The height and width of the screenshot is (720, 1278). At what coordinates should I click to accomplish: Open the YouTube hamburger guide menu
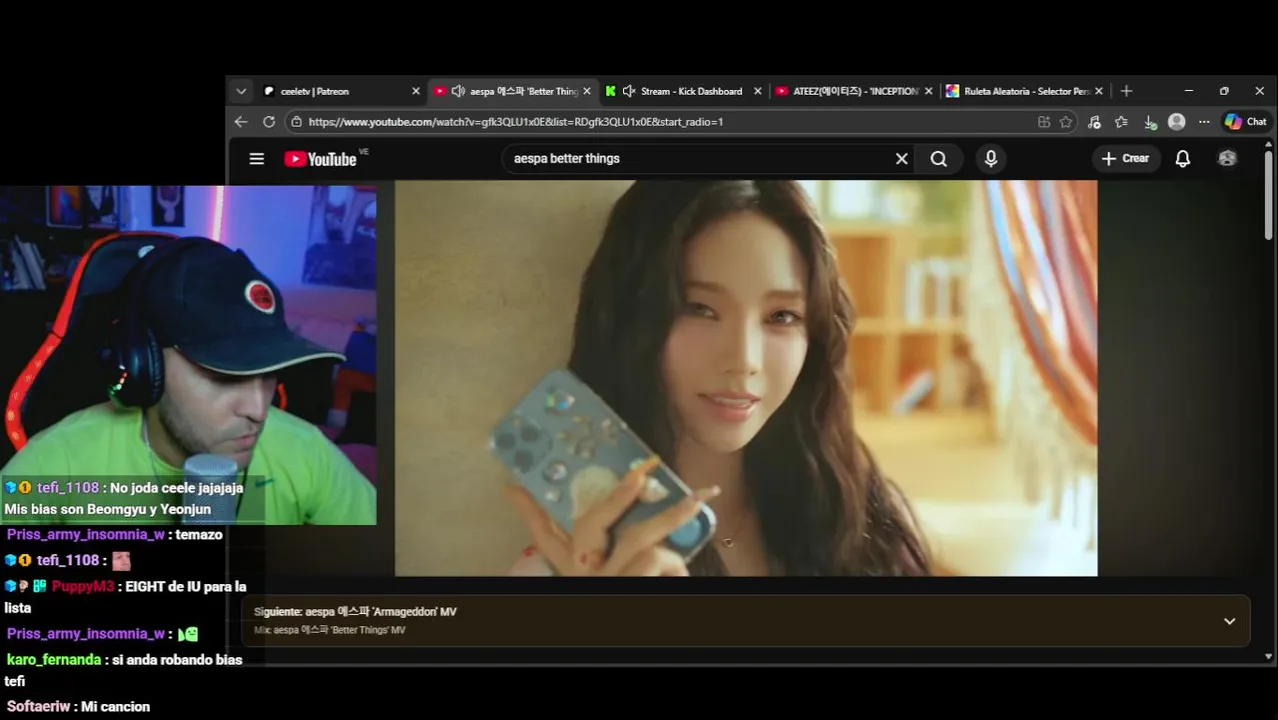(x=257, y=159)
